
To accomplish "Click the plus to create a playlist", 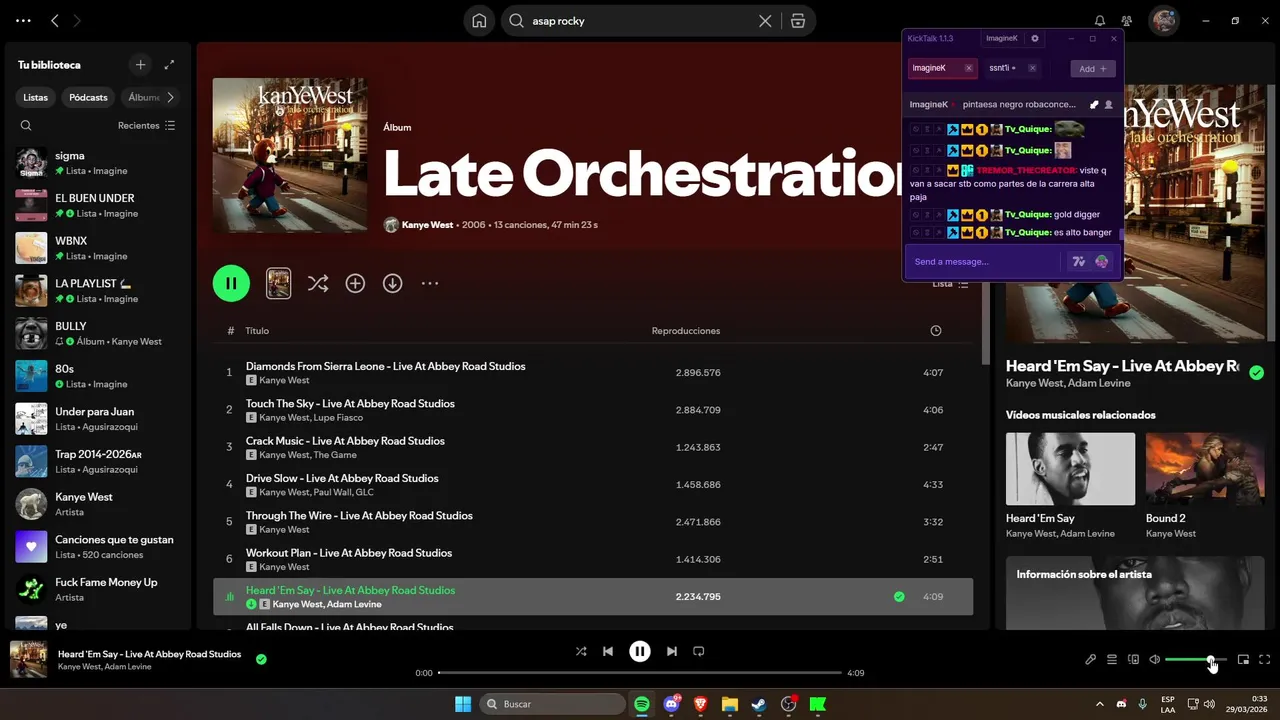I will coord(140,65).
